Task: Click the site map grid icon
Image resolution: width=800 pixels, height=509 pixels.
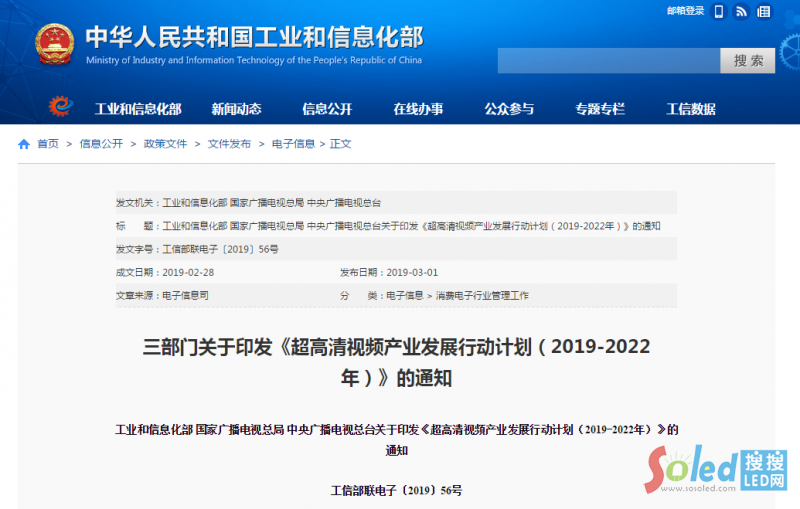Action: pos(765,12)
